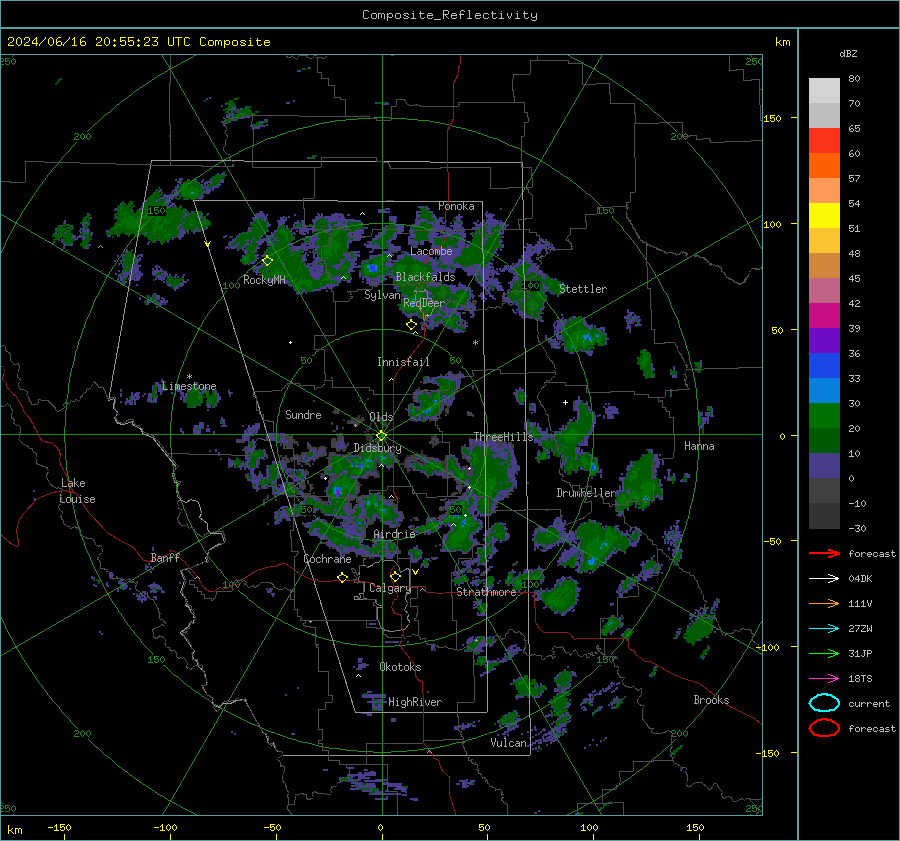900x841 pixels.
Task: Click the green 31JP arrow icon
Action: tap(824, 653)
